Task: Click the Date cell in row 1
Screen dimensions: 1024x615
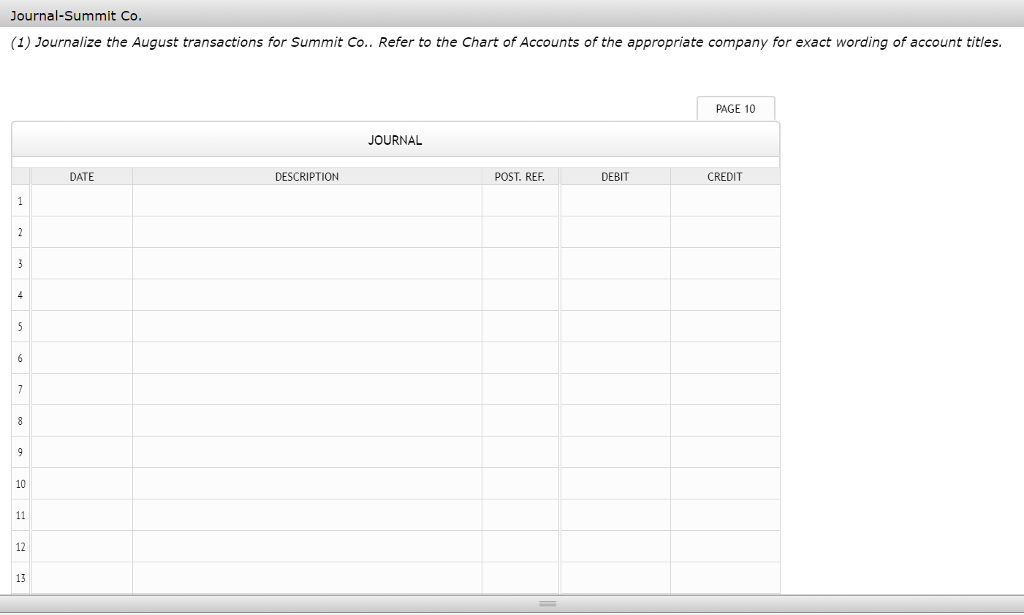Action: [82, 201]
